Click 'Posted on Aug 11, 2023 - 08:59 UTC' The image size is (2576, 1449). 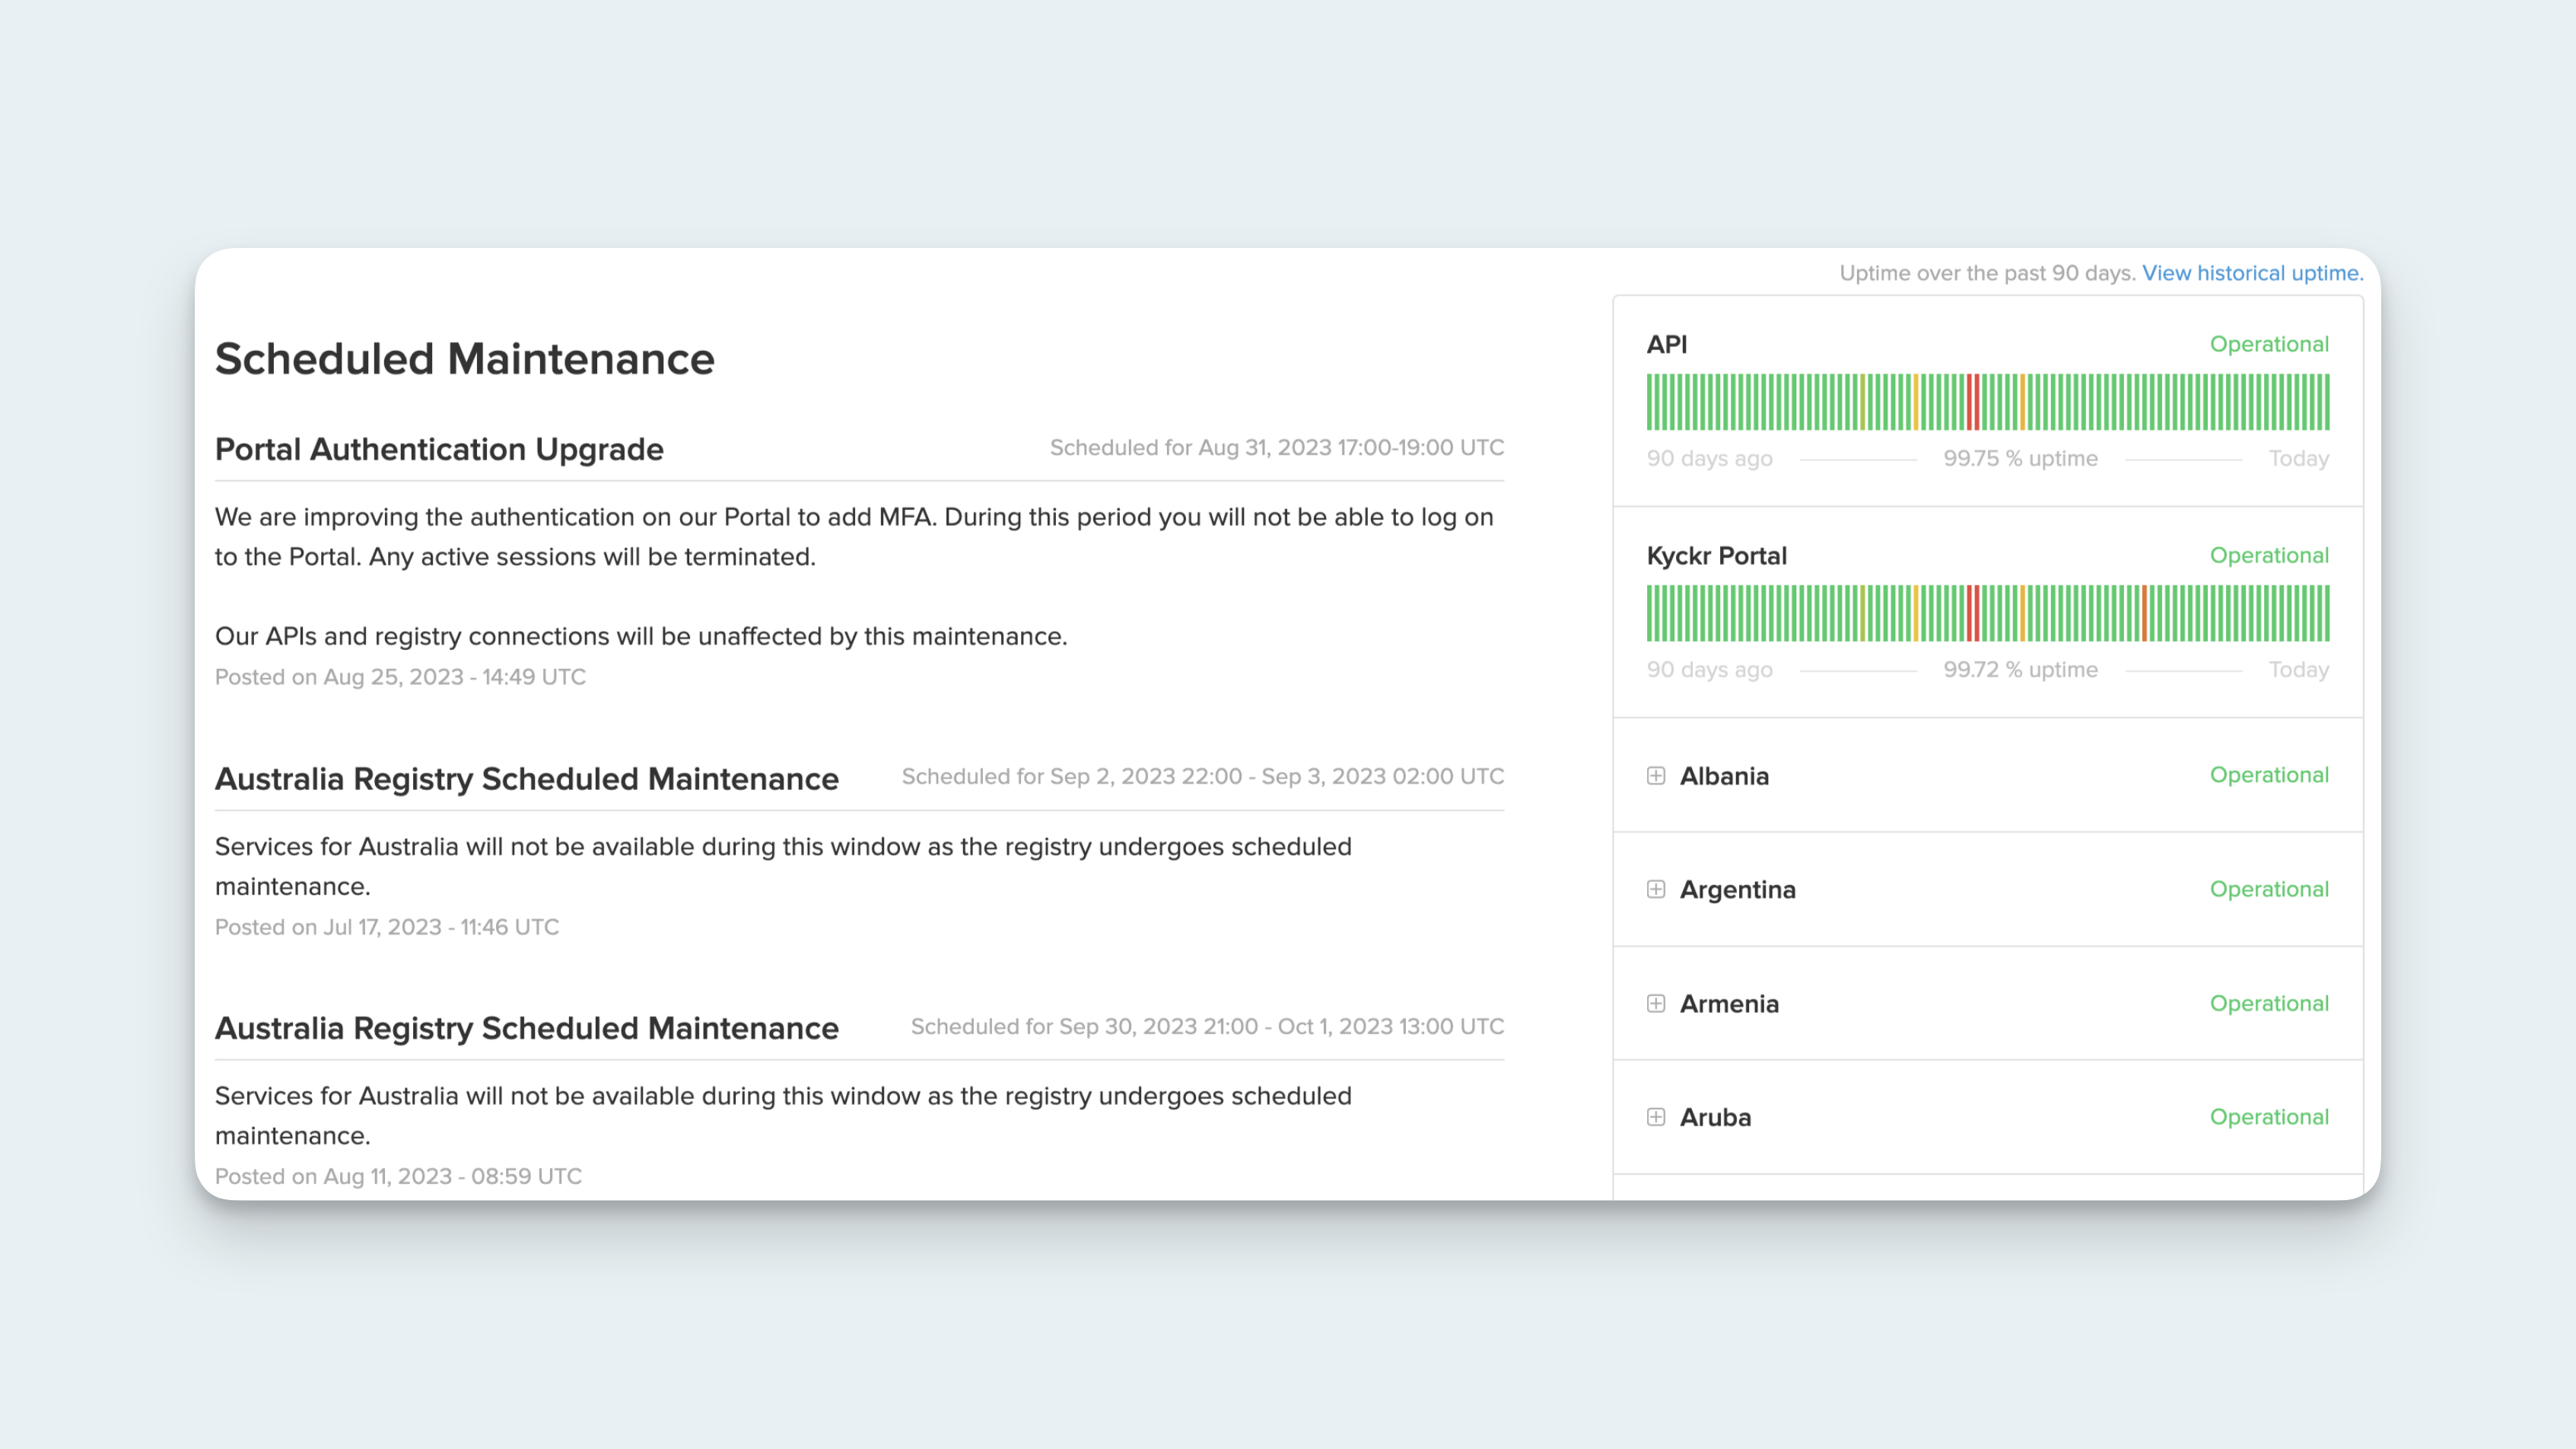click(398, 1176)
